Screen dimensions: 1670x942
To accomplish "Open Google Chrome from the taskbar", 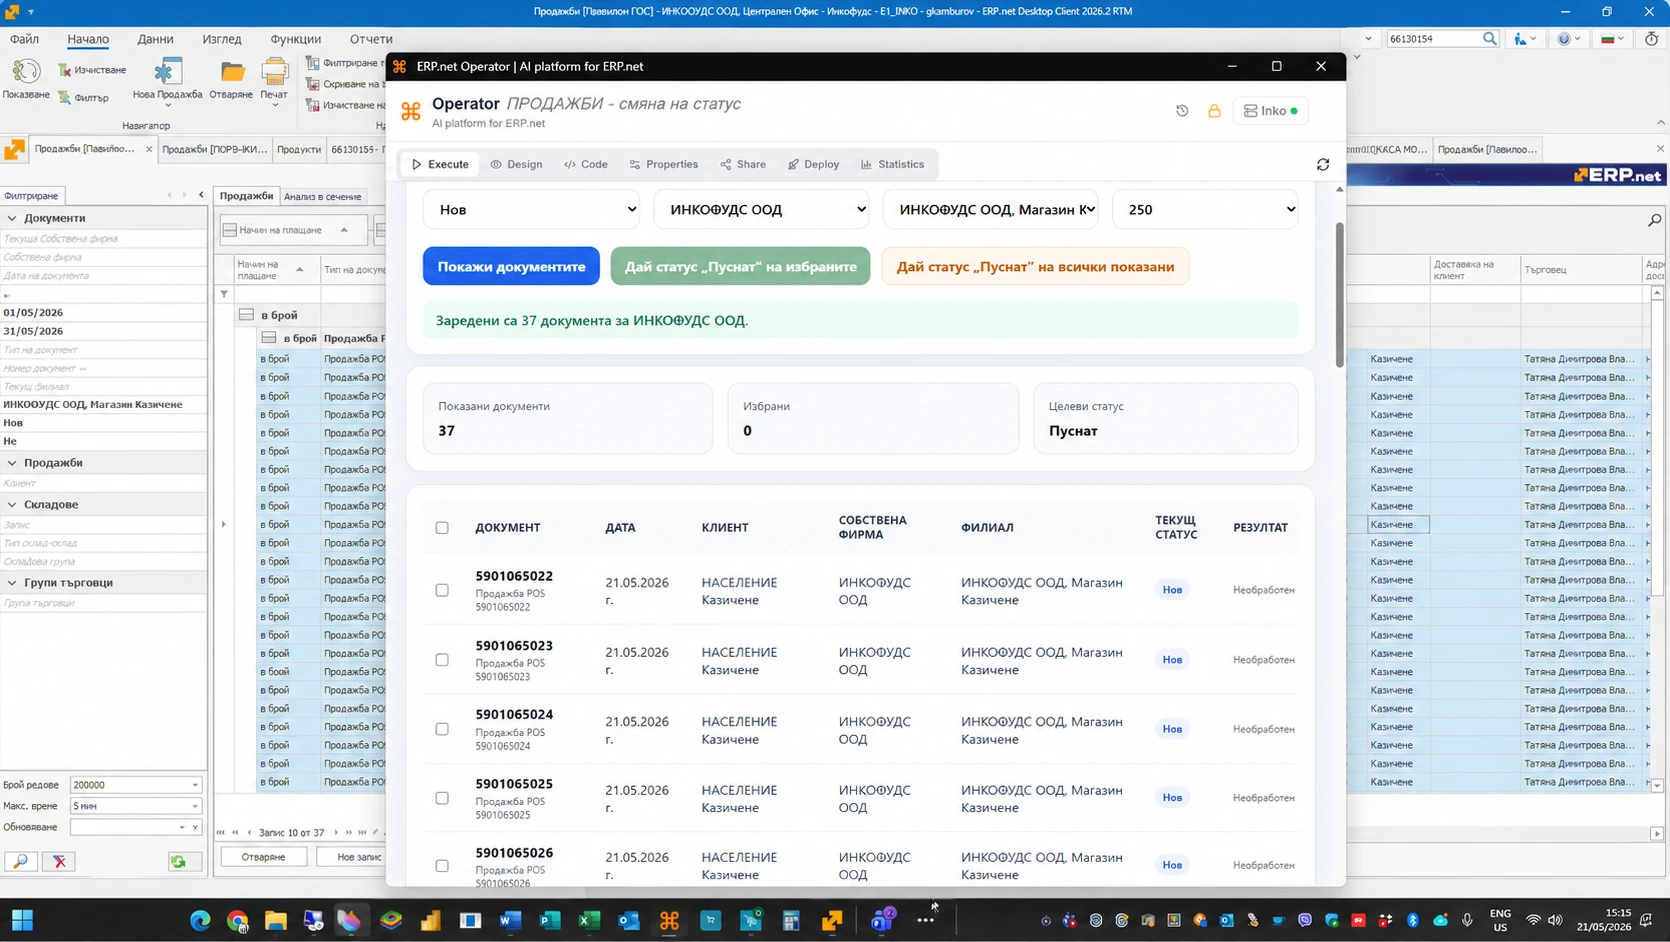I will [x=237, y=920].
